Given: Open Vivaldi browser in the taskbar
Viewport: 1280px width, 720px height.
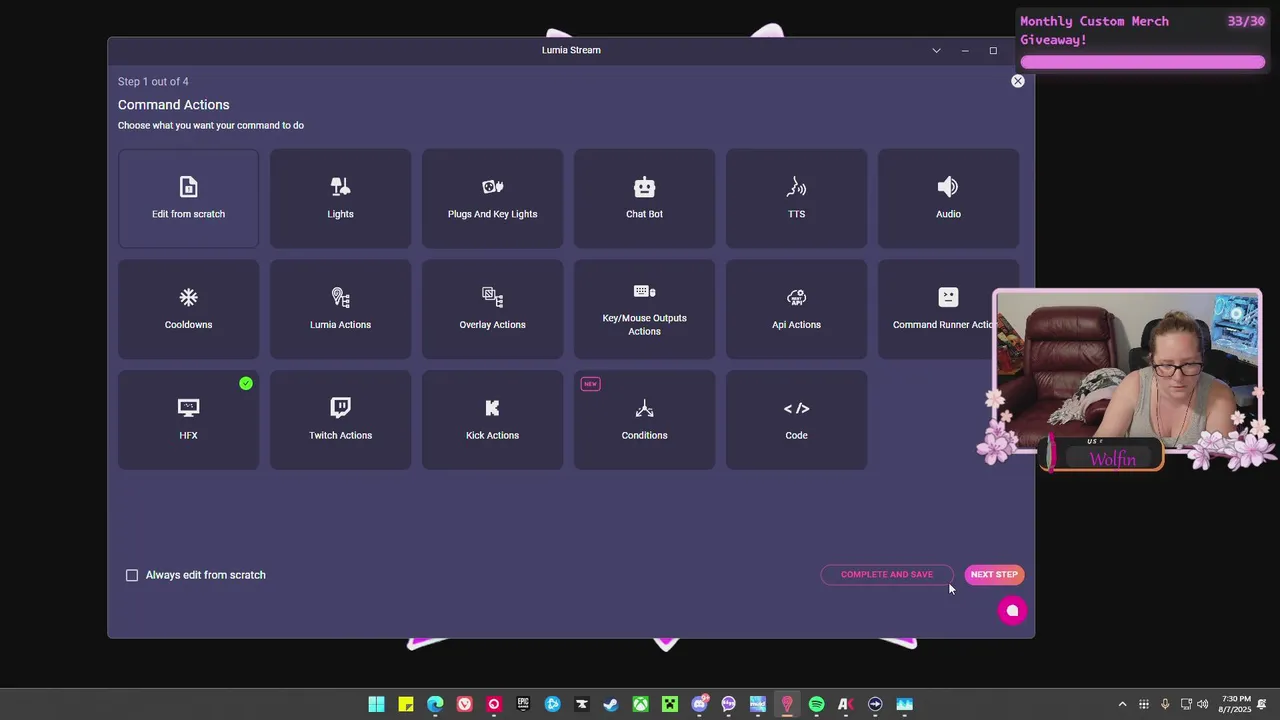Looking at the screenshot, I should tap(465, 704).
